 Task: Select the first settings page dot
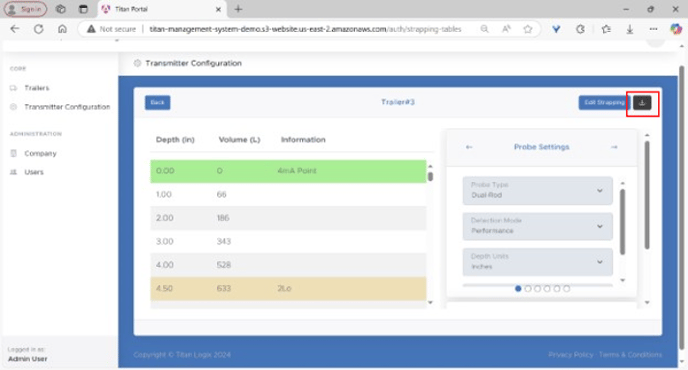[518, 289]
